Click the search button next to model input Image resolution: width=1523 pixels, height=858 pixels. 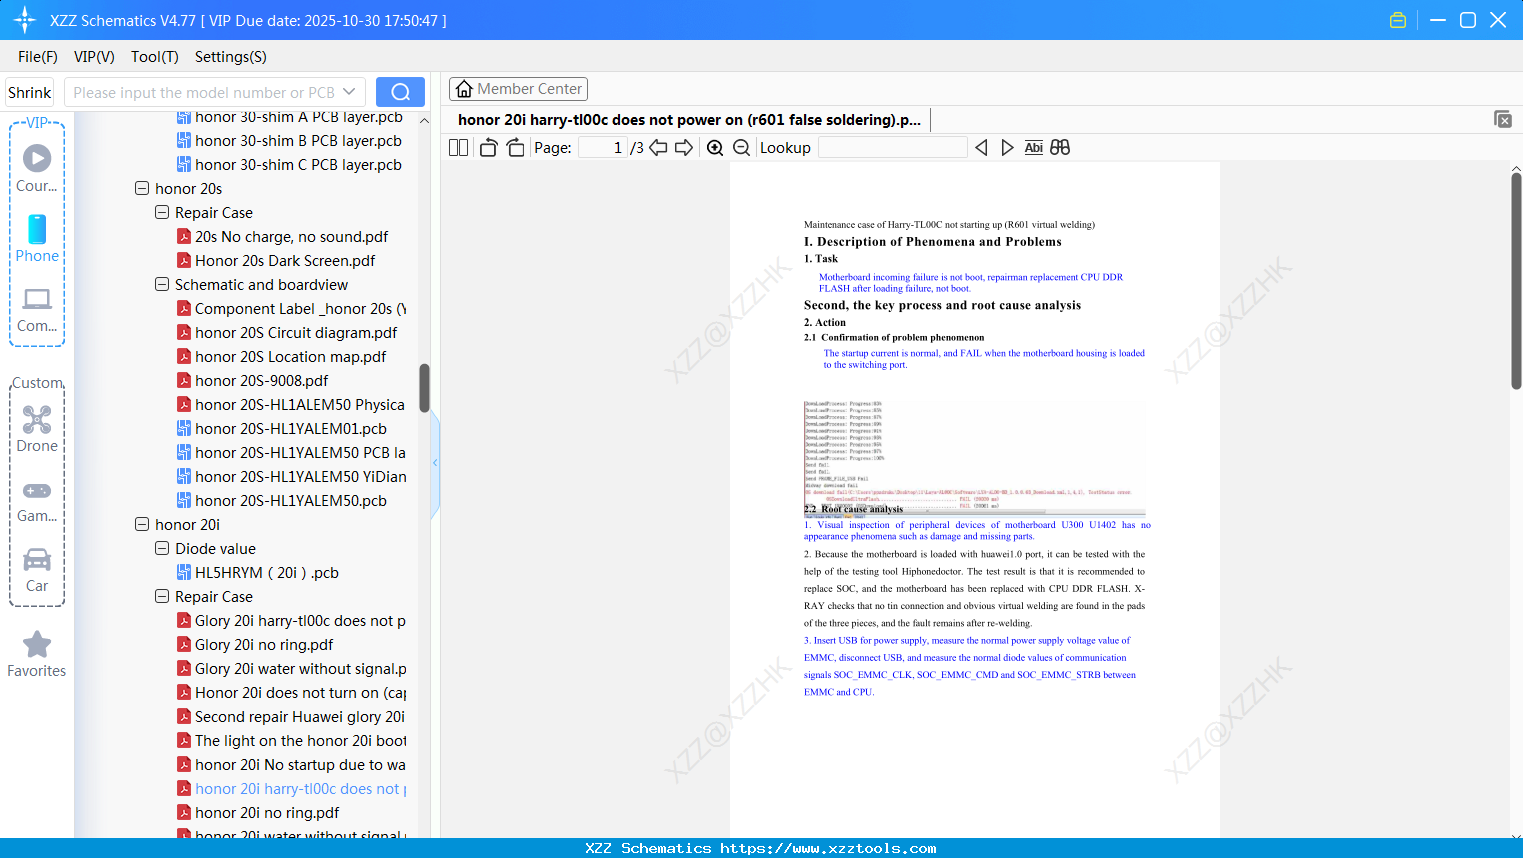pyautogui.click(x=400, y=92)
